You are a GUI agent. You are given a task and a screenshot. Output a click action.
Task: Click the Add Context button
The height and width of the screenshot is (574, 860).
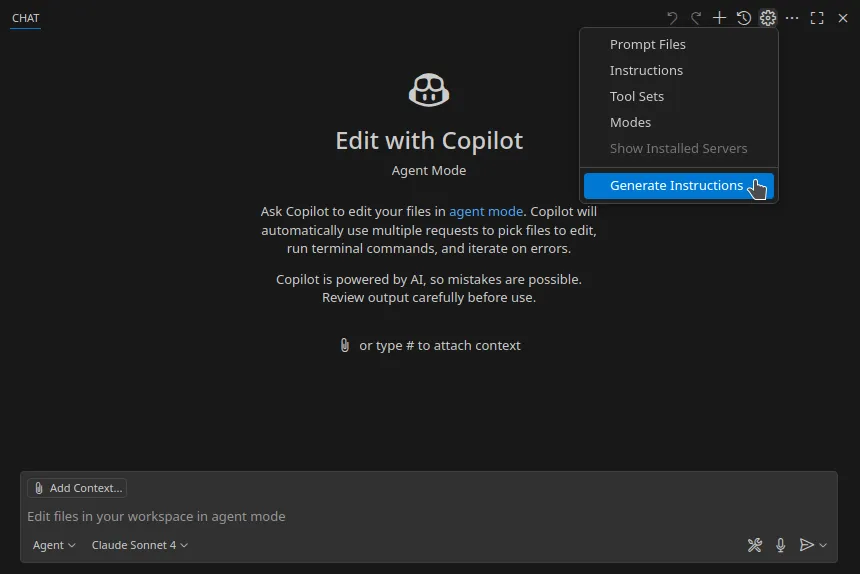77,488
